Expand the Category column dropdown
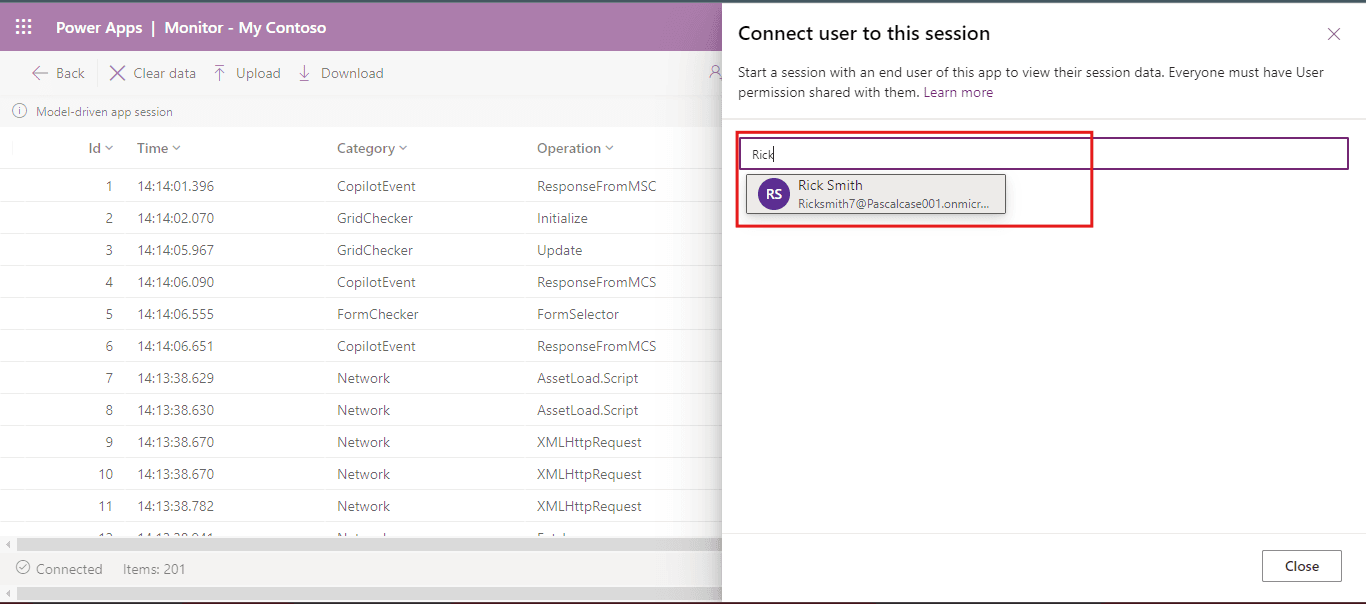The height and width of the screenshot is (604, 1366). pyautogui.click(x=403, y=148)
